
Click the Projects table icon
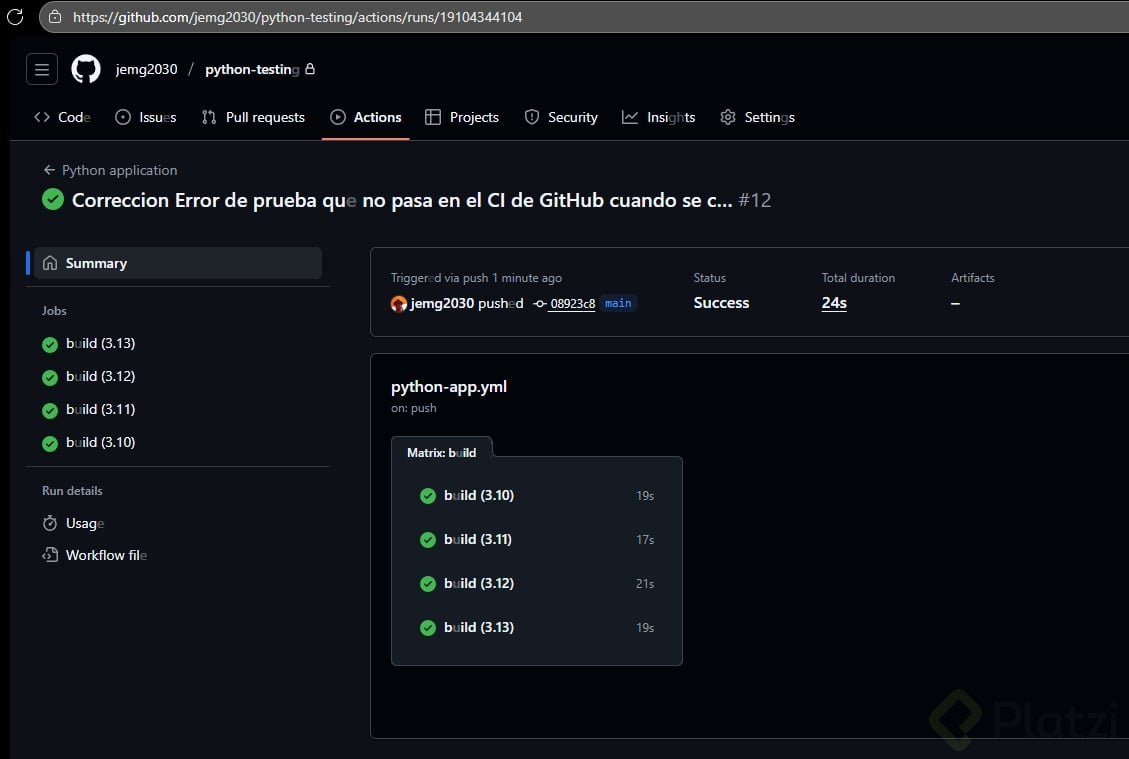point(433,117)
